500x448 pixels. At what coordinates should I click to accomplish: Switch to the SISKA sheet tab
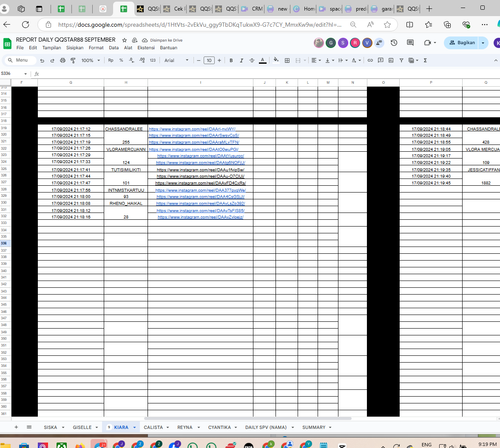tap(50, 427)
